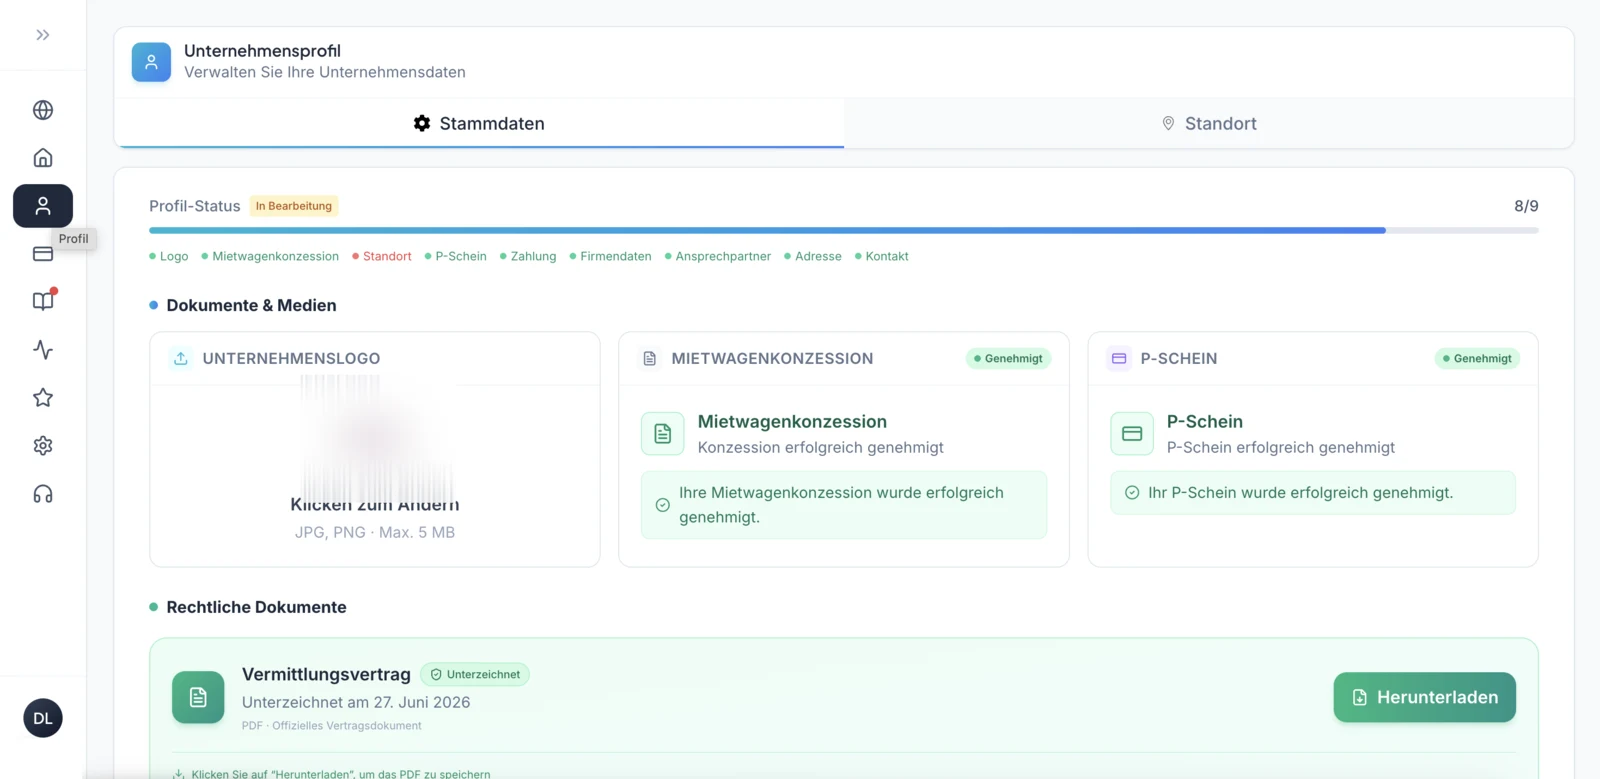Click the Firmendaten step label
The image size is (1600, 779).
point(611,256)
